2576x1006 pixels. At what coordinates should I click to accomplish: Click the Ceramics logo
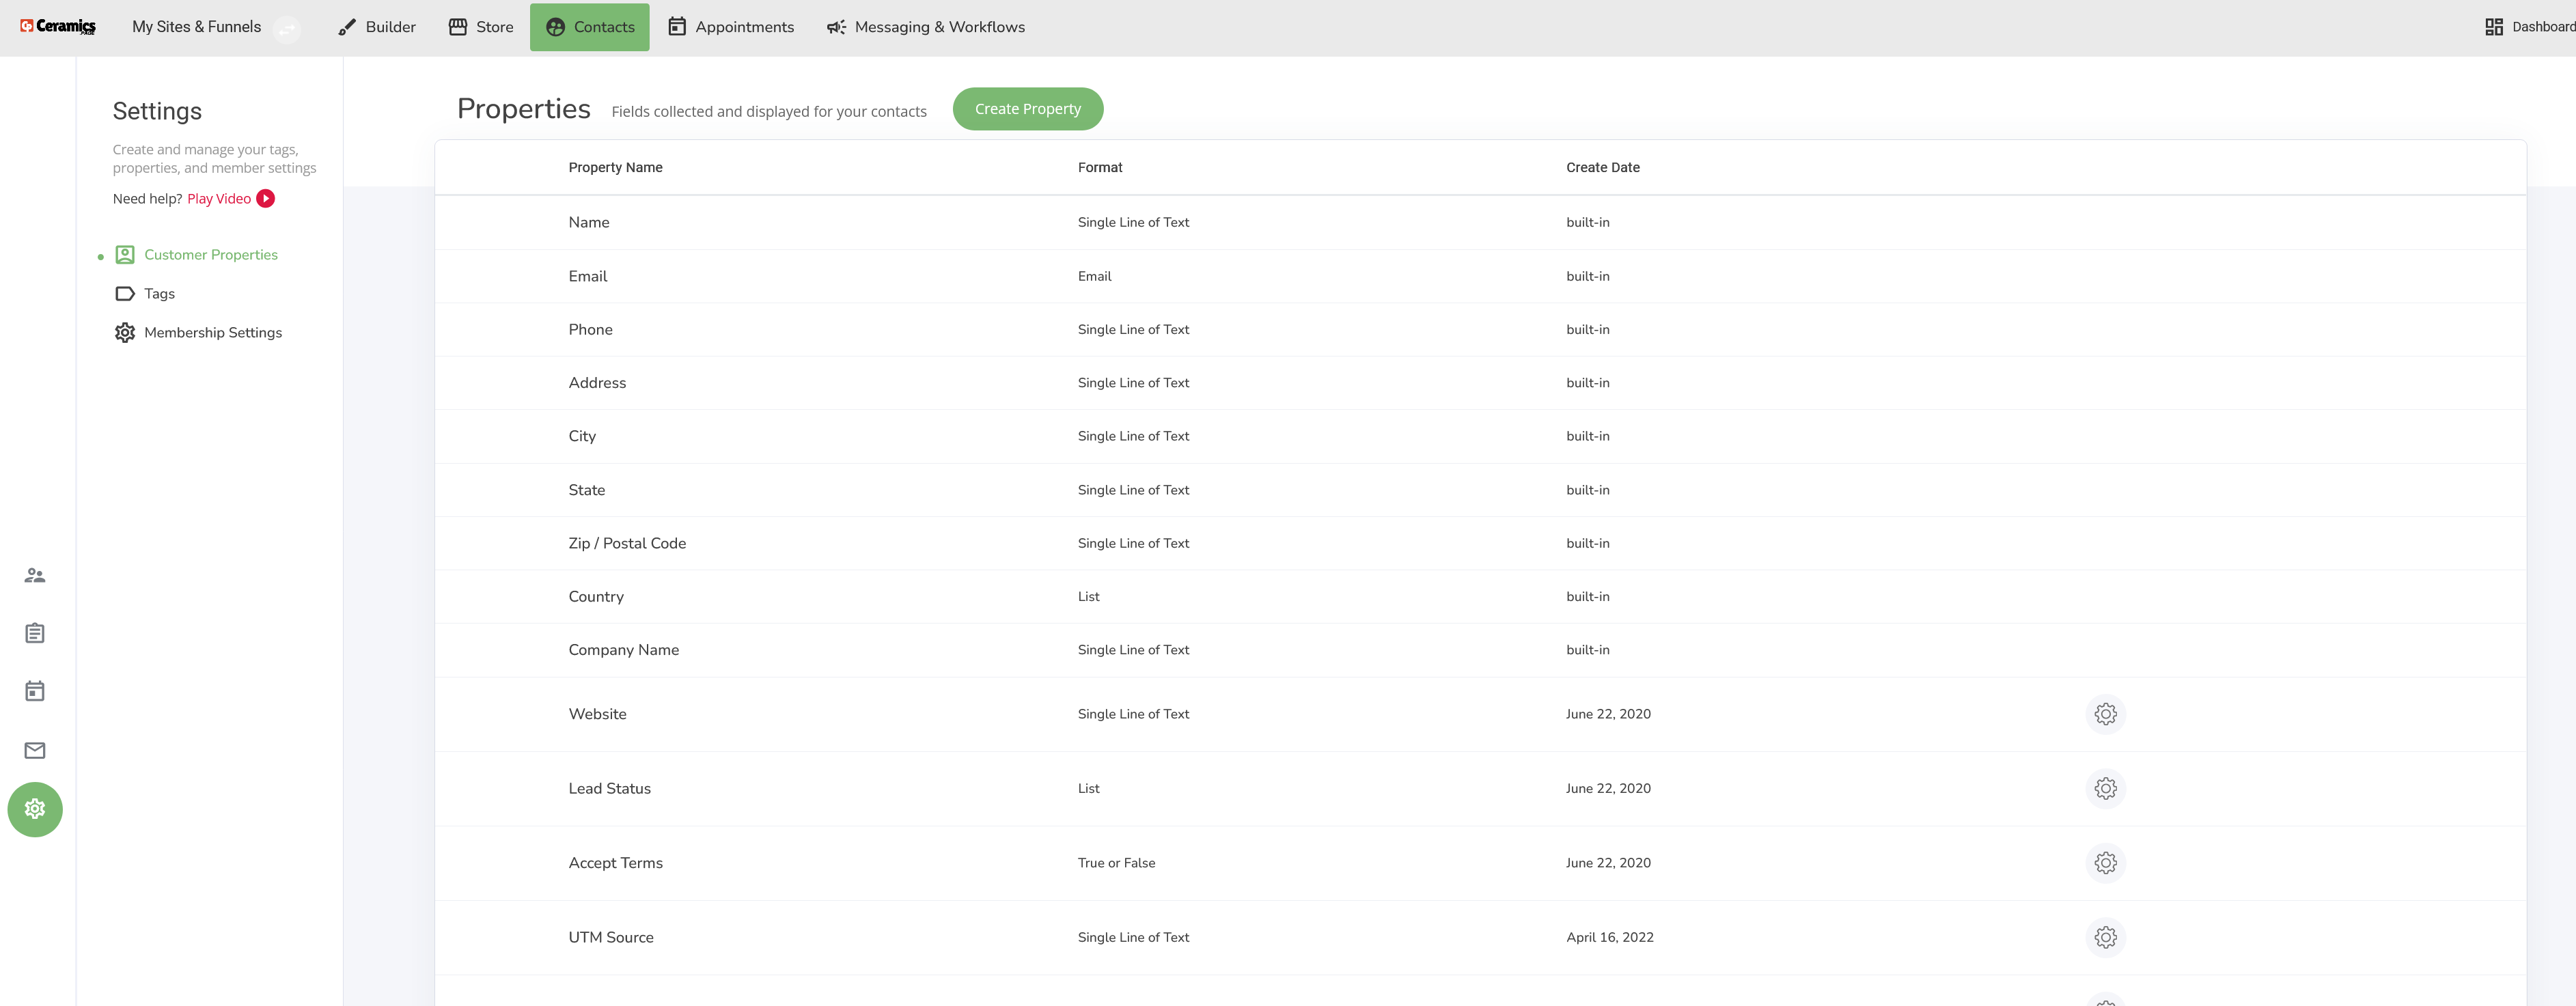tap(58, 27)
